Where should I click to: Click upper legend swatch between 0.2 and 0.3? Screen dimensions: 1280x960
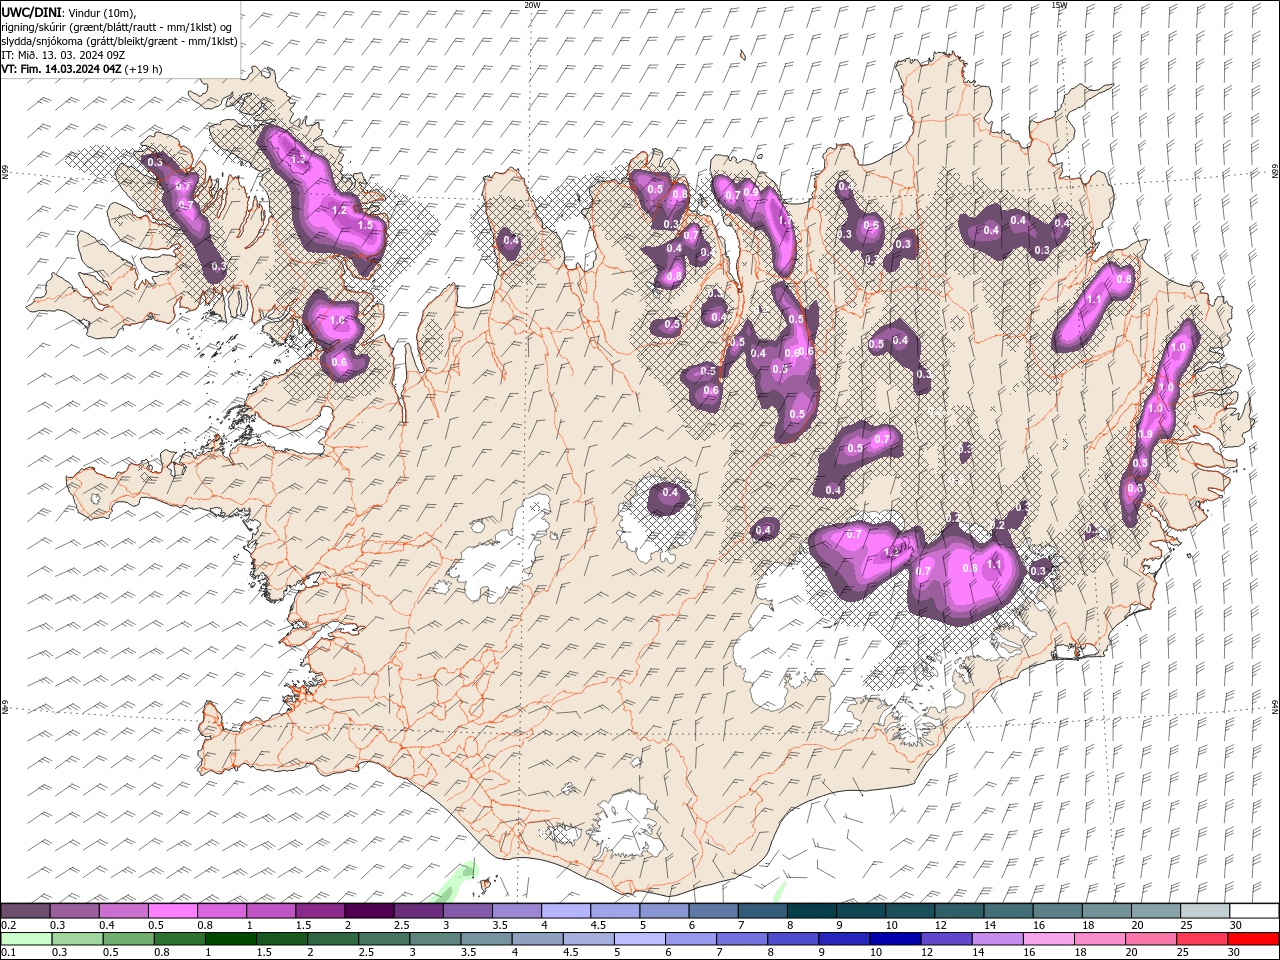click(x=25, y=911)
